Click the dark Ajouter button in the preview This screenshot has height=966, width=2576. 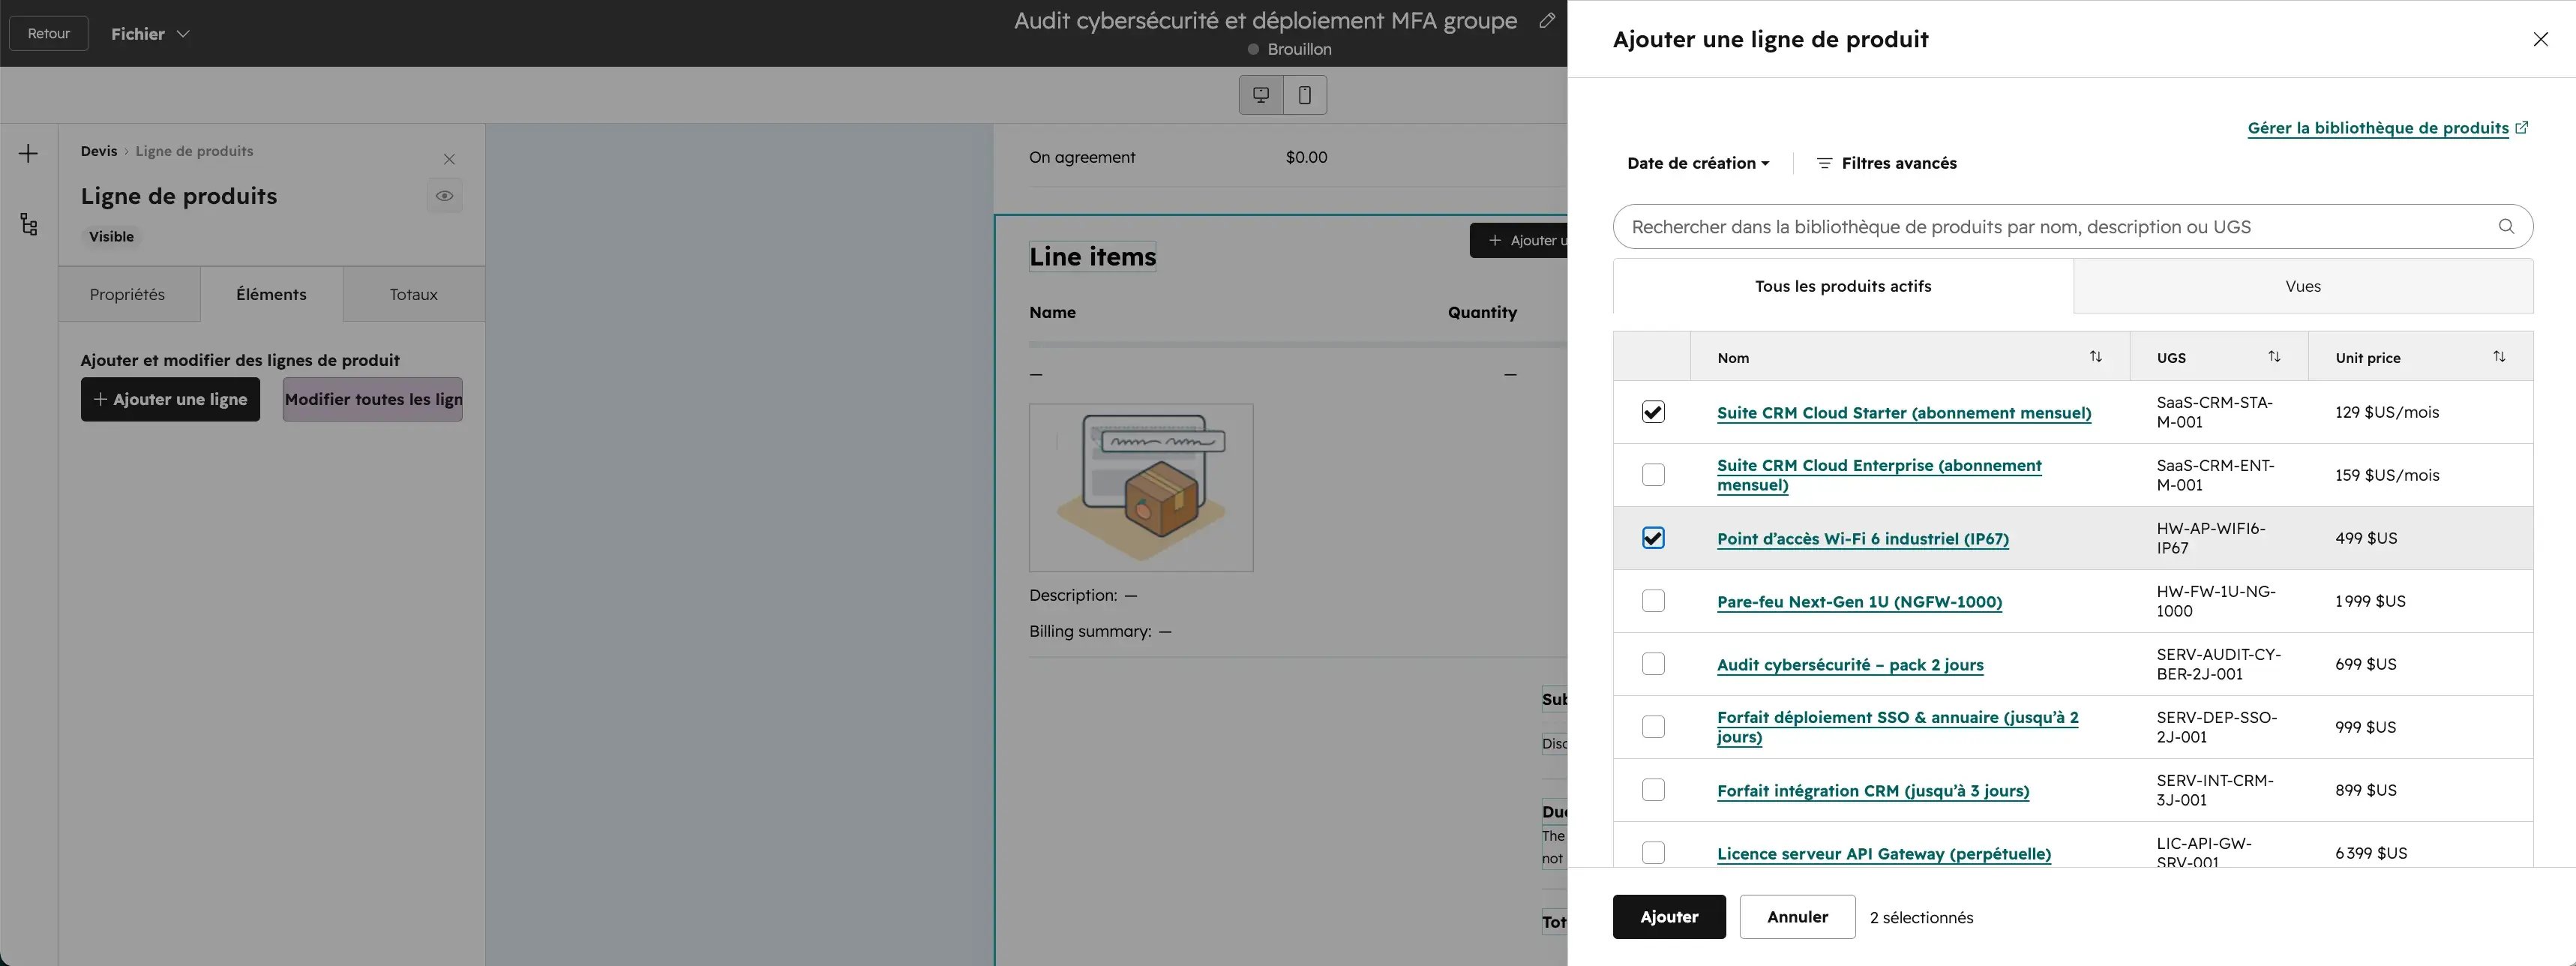(x=1519, y=240)
